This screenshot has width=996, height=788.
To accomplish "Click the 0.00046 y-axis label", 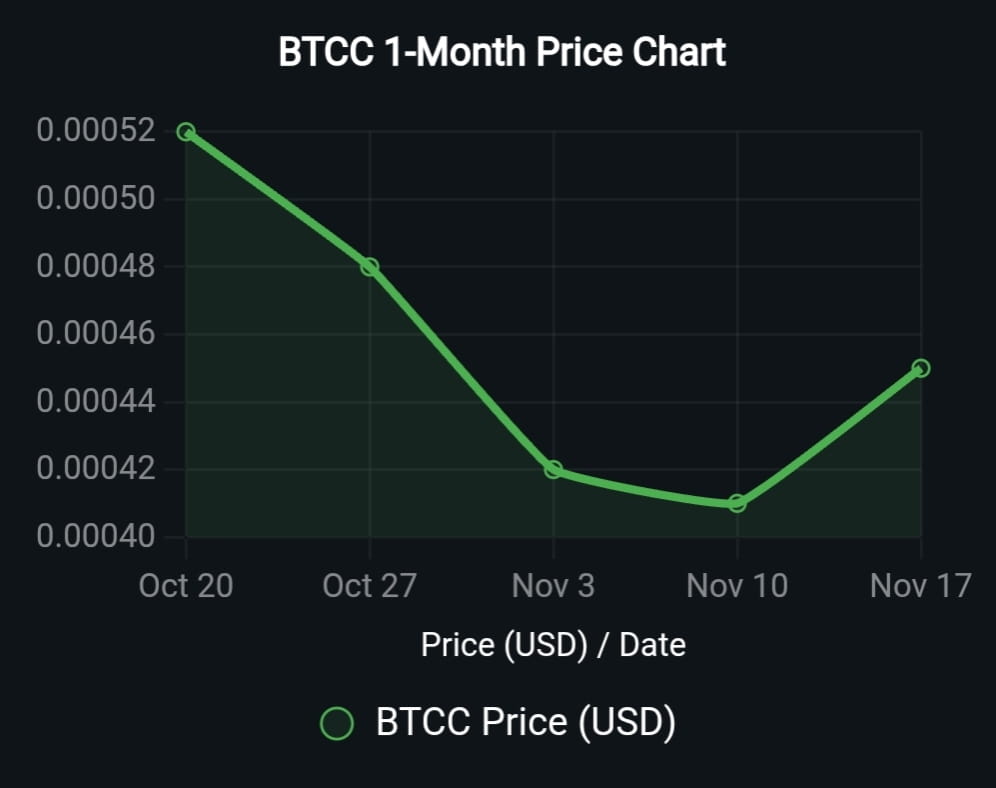I will 96,333.
